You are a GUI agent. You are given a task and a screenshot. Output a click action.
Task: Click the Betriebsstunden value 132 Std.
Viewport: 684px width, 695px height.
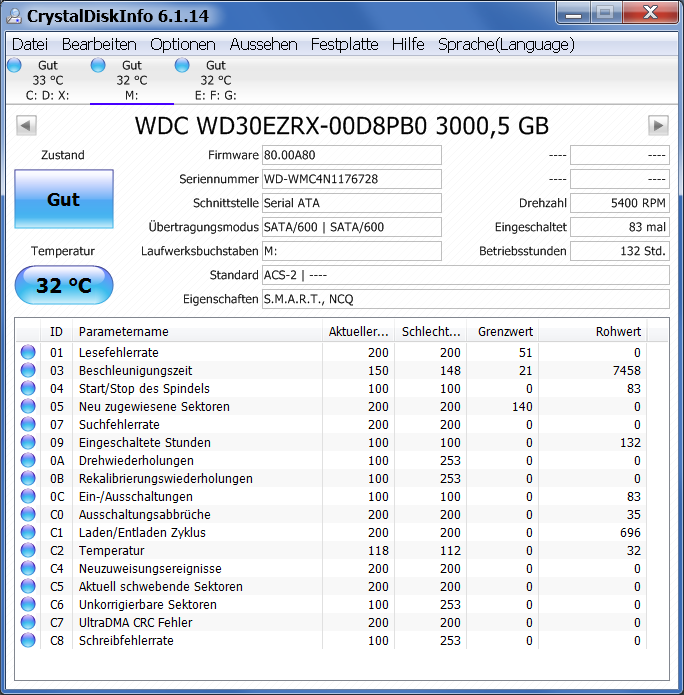point(620,251)
